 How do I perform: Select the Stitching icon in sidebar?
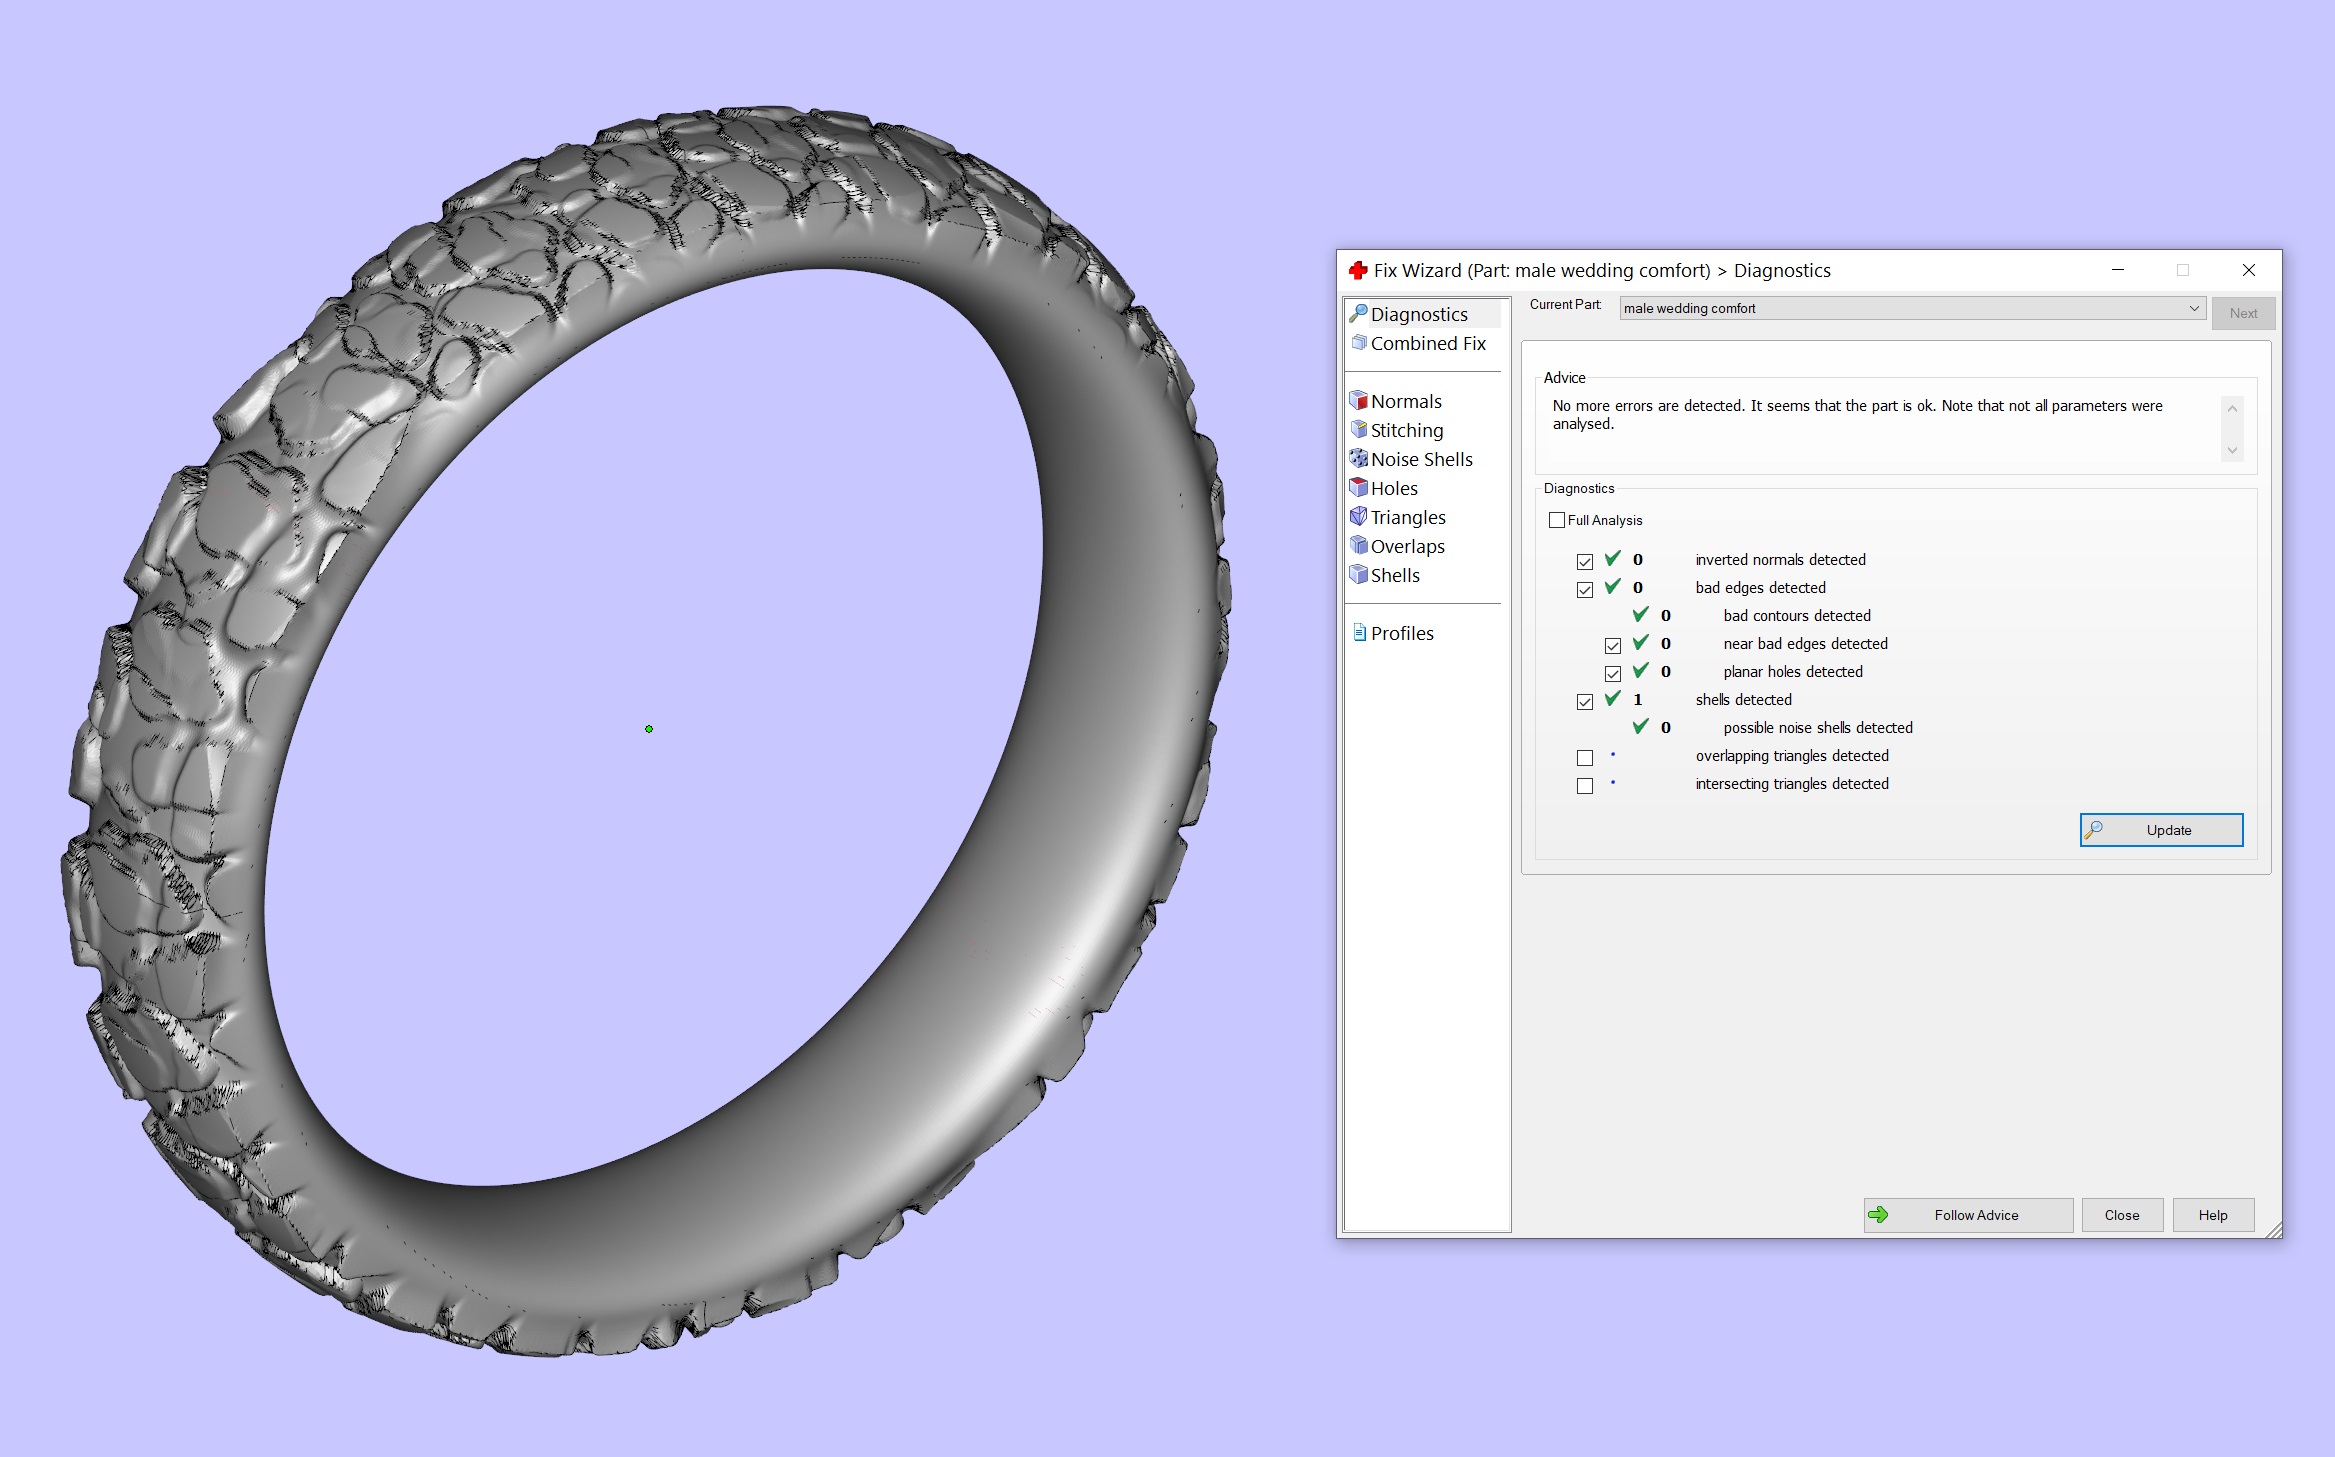point(1358,430)
